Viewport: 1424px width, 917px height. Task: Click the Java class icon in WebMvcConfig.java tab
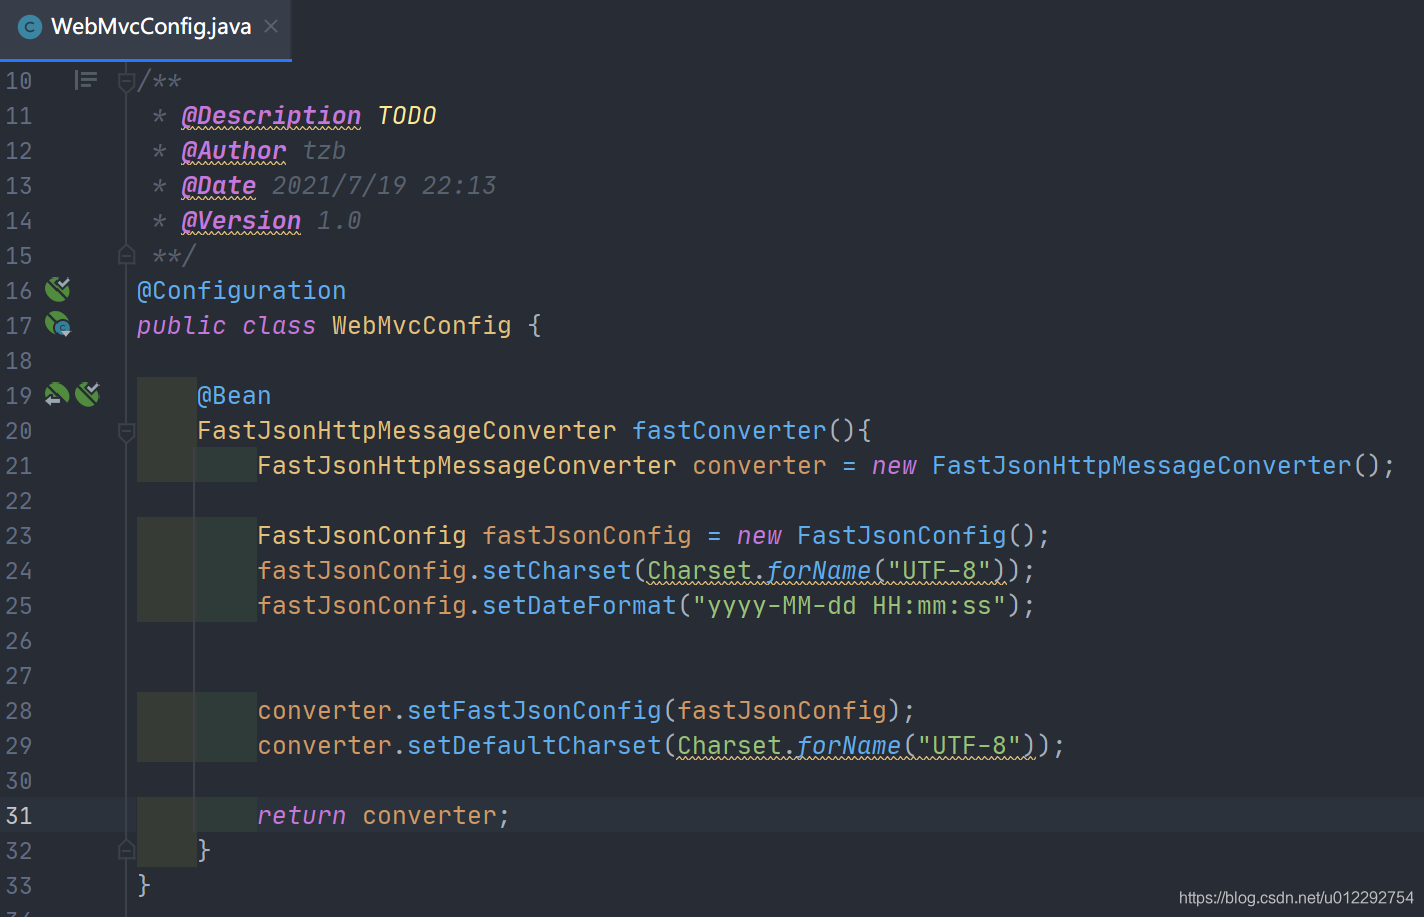click(x=30, y=27)
